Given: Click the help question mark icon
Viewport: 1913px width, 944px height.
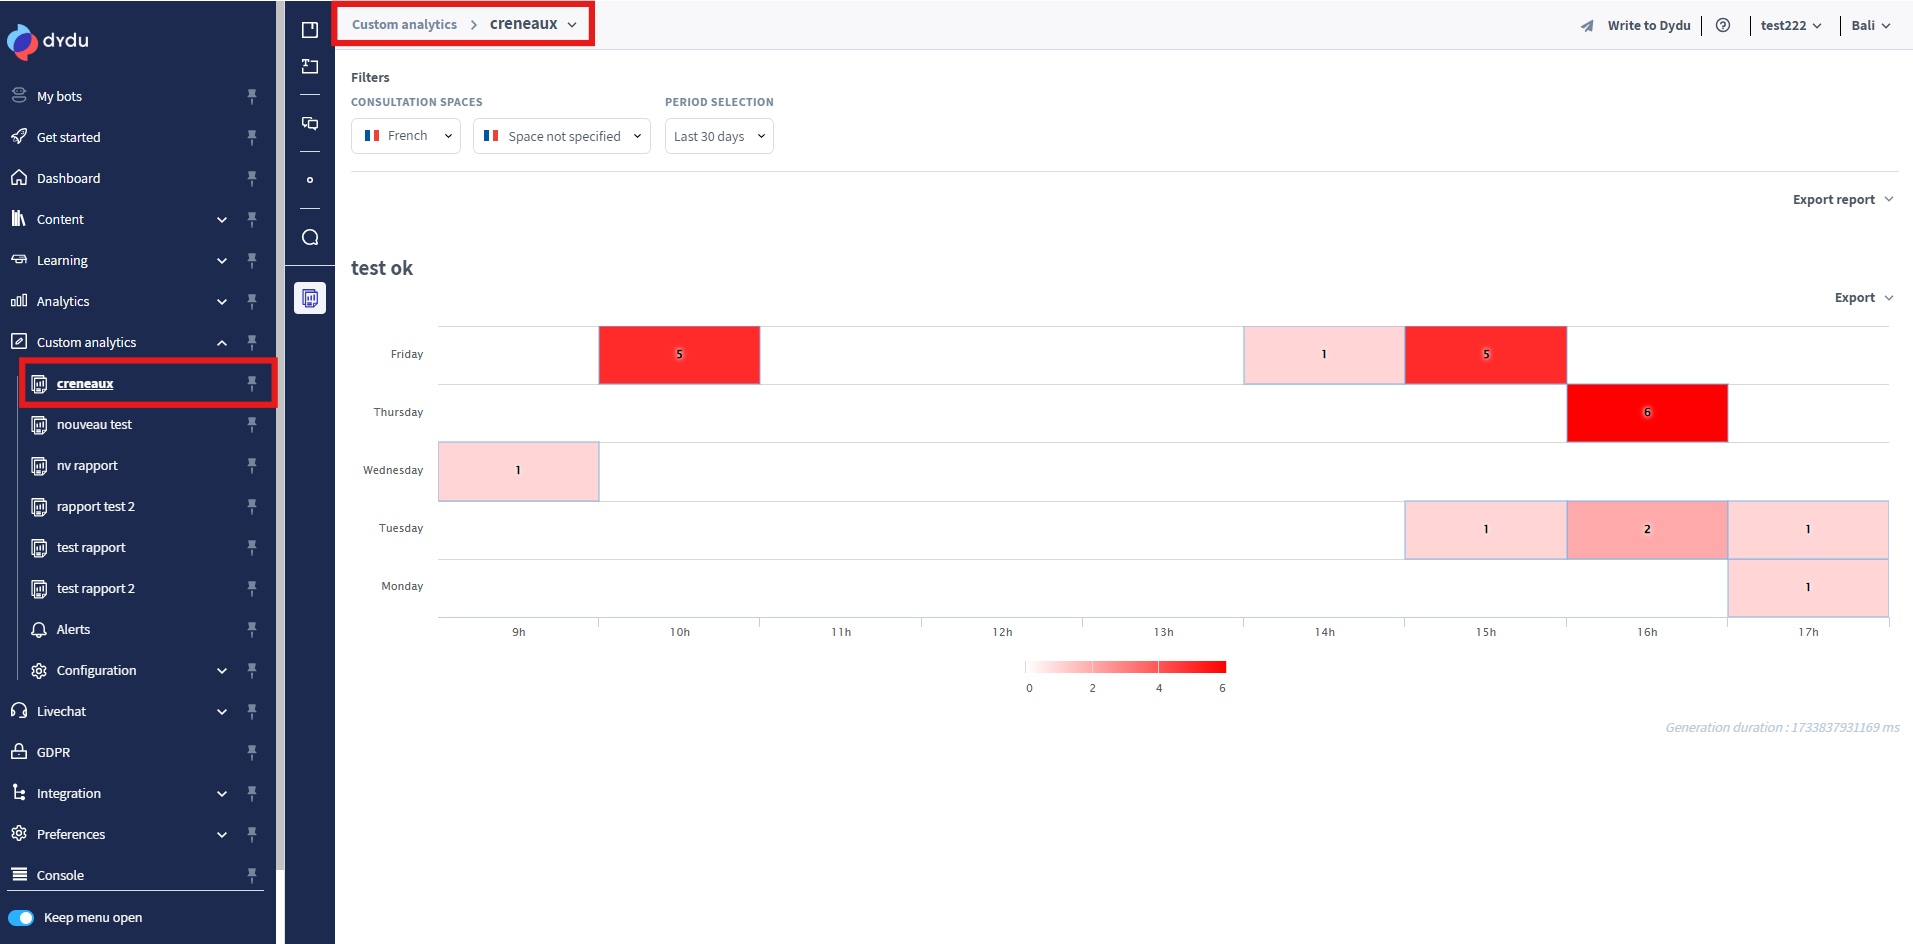Looking at the screenshot, I should [x=1722, y=26].
